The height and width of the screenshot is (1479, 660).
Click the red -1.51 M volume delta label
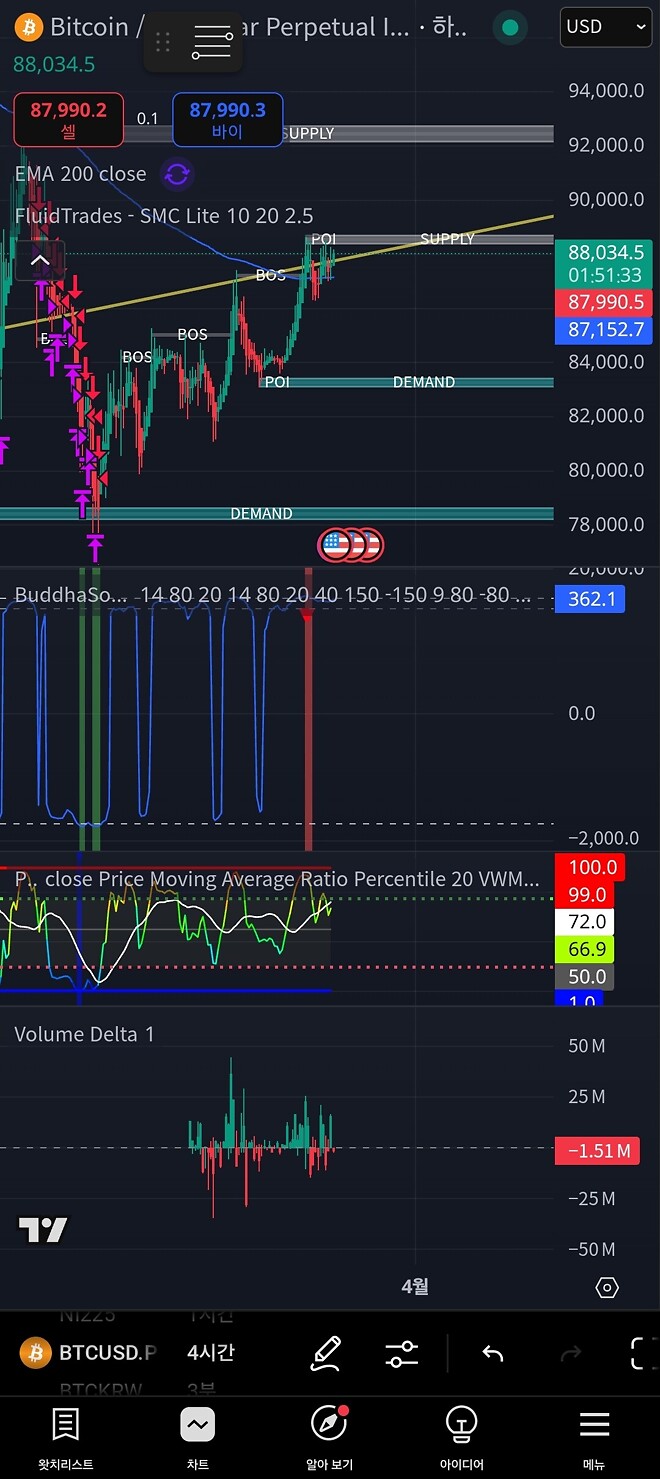(x=597, y=1151)
